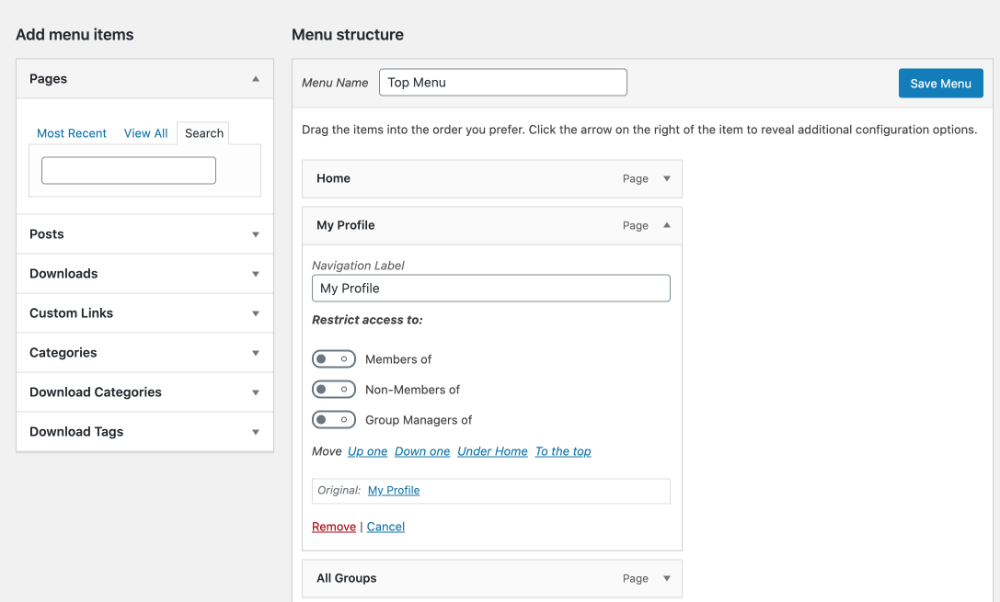Image resolution: width=1000 pixels, height=602 pixels.
Task: Expand the Download Tags section
Action: [255, 432]
